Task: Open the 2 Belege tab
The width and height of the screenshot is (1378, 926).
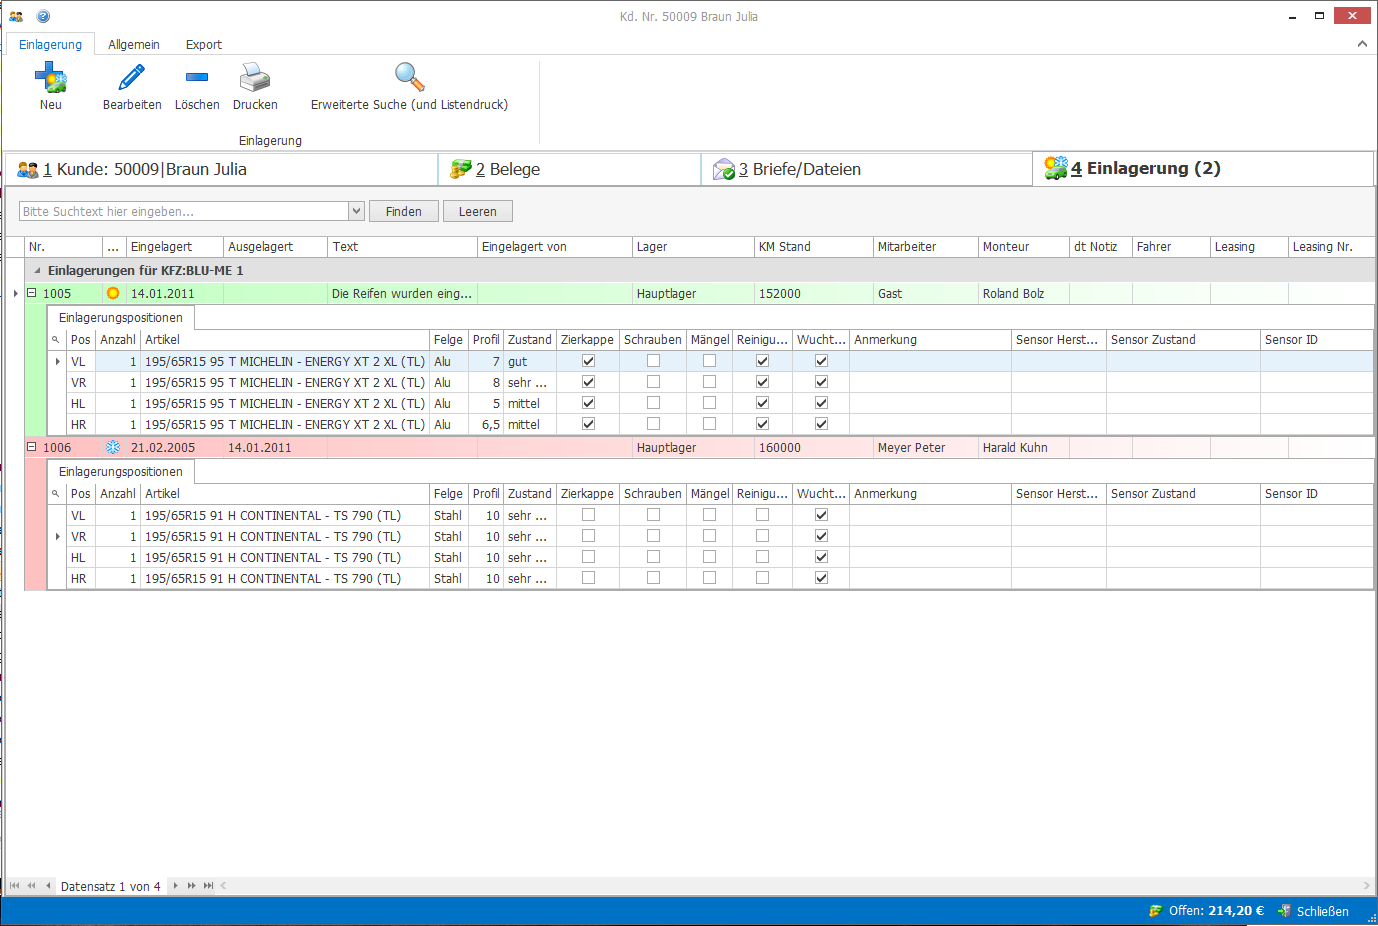Action: click(x=570, y=169)
